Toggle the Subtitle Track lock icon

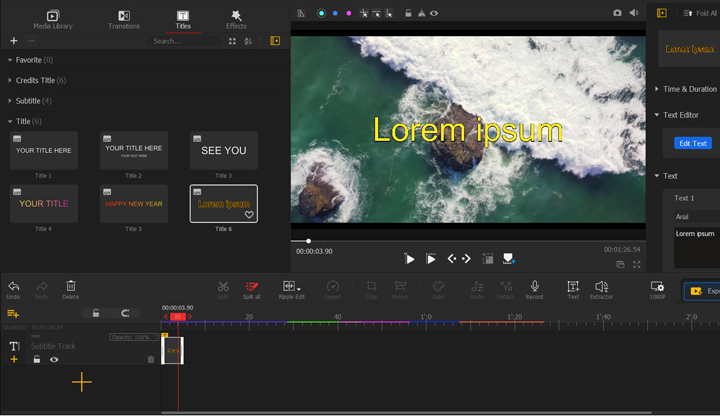pyautogui.click(x=37, y=359)
